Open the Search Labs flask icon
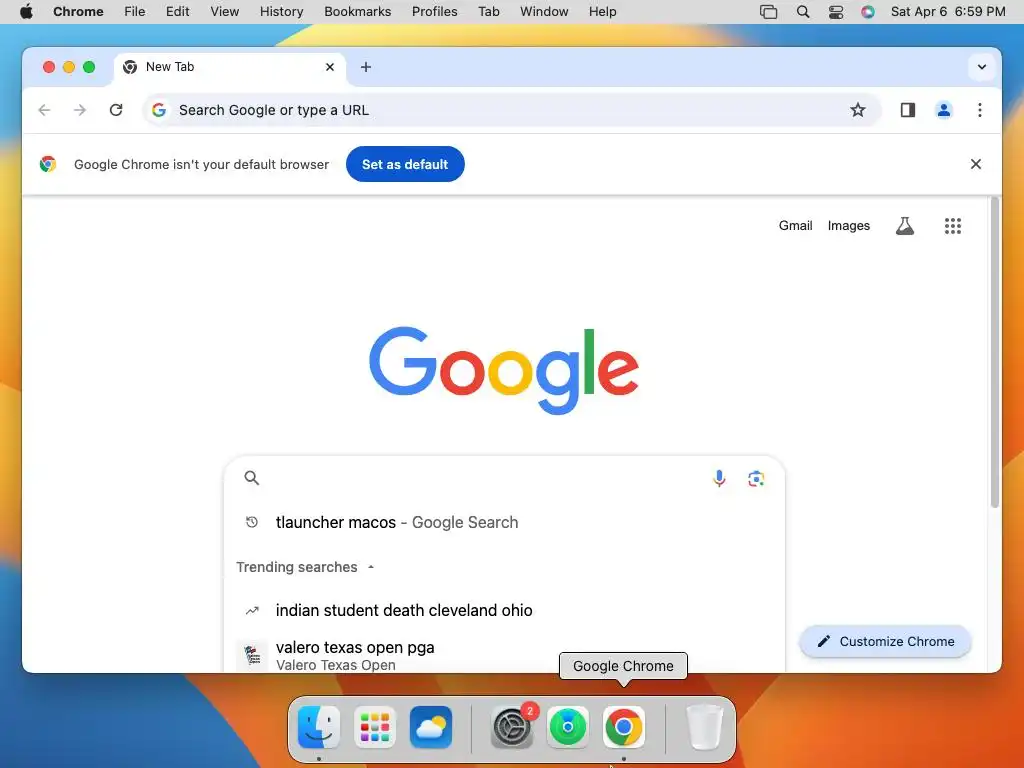 [x=904, y=226]
